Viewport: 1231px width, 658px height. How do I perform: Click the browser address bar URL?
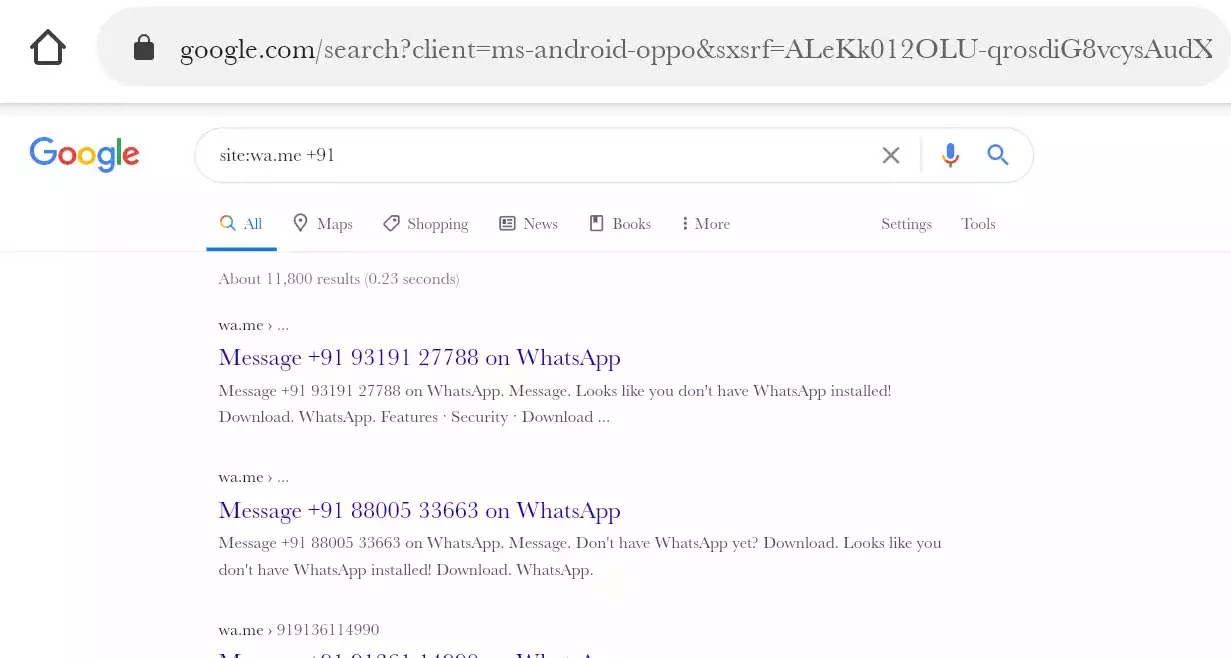[696, 50]
